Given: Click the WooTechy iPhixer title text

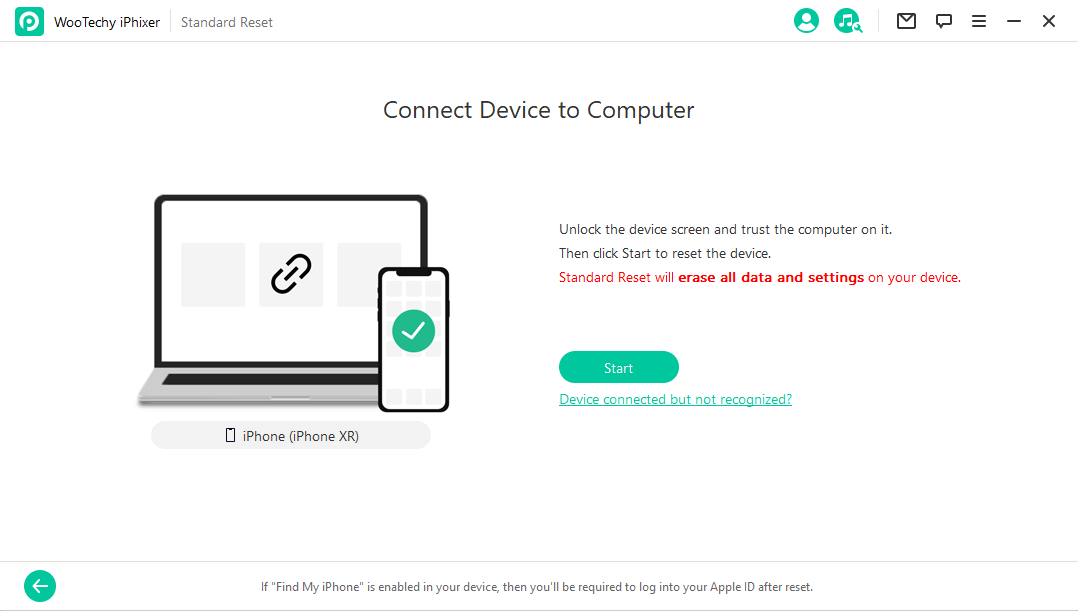Looking at the screenshot, I should [x=107, y=22].
